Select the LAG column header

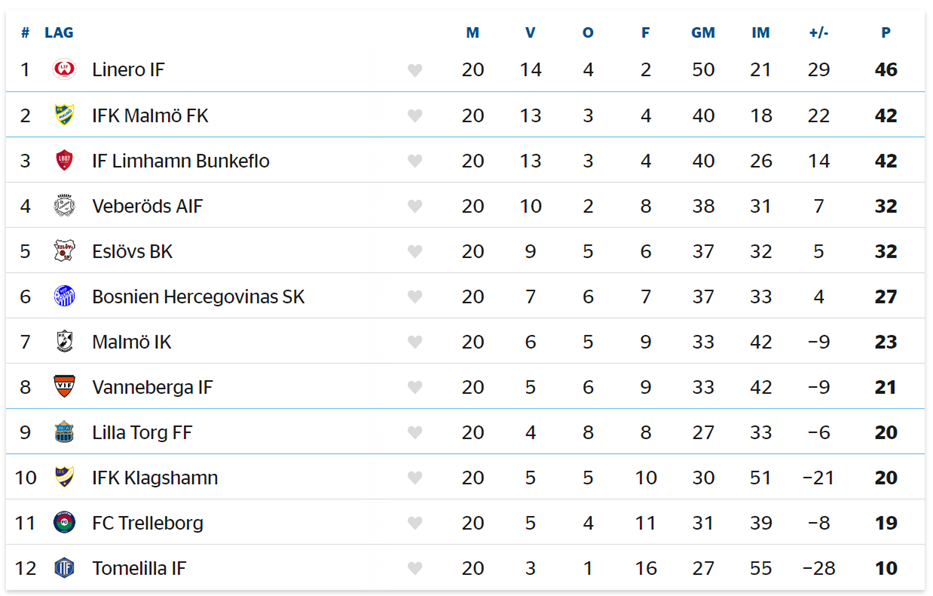(x=59, y=33)
